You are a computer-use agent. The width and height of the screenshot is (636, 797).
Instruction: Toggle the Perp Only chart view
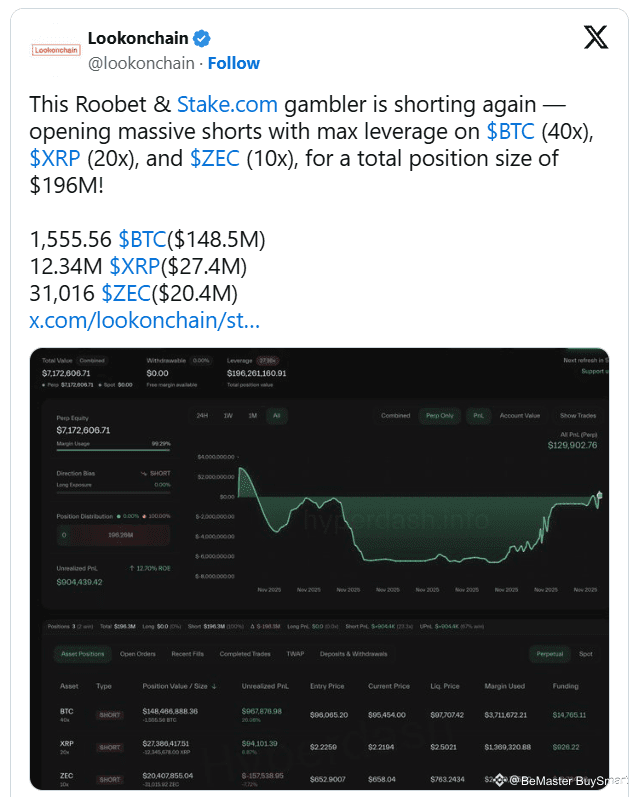point(438,415)
